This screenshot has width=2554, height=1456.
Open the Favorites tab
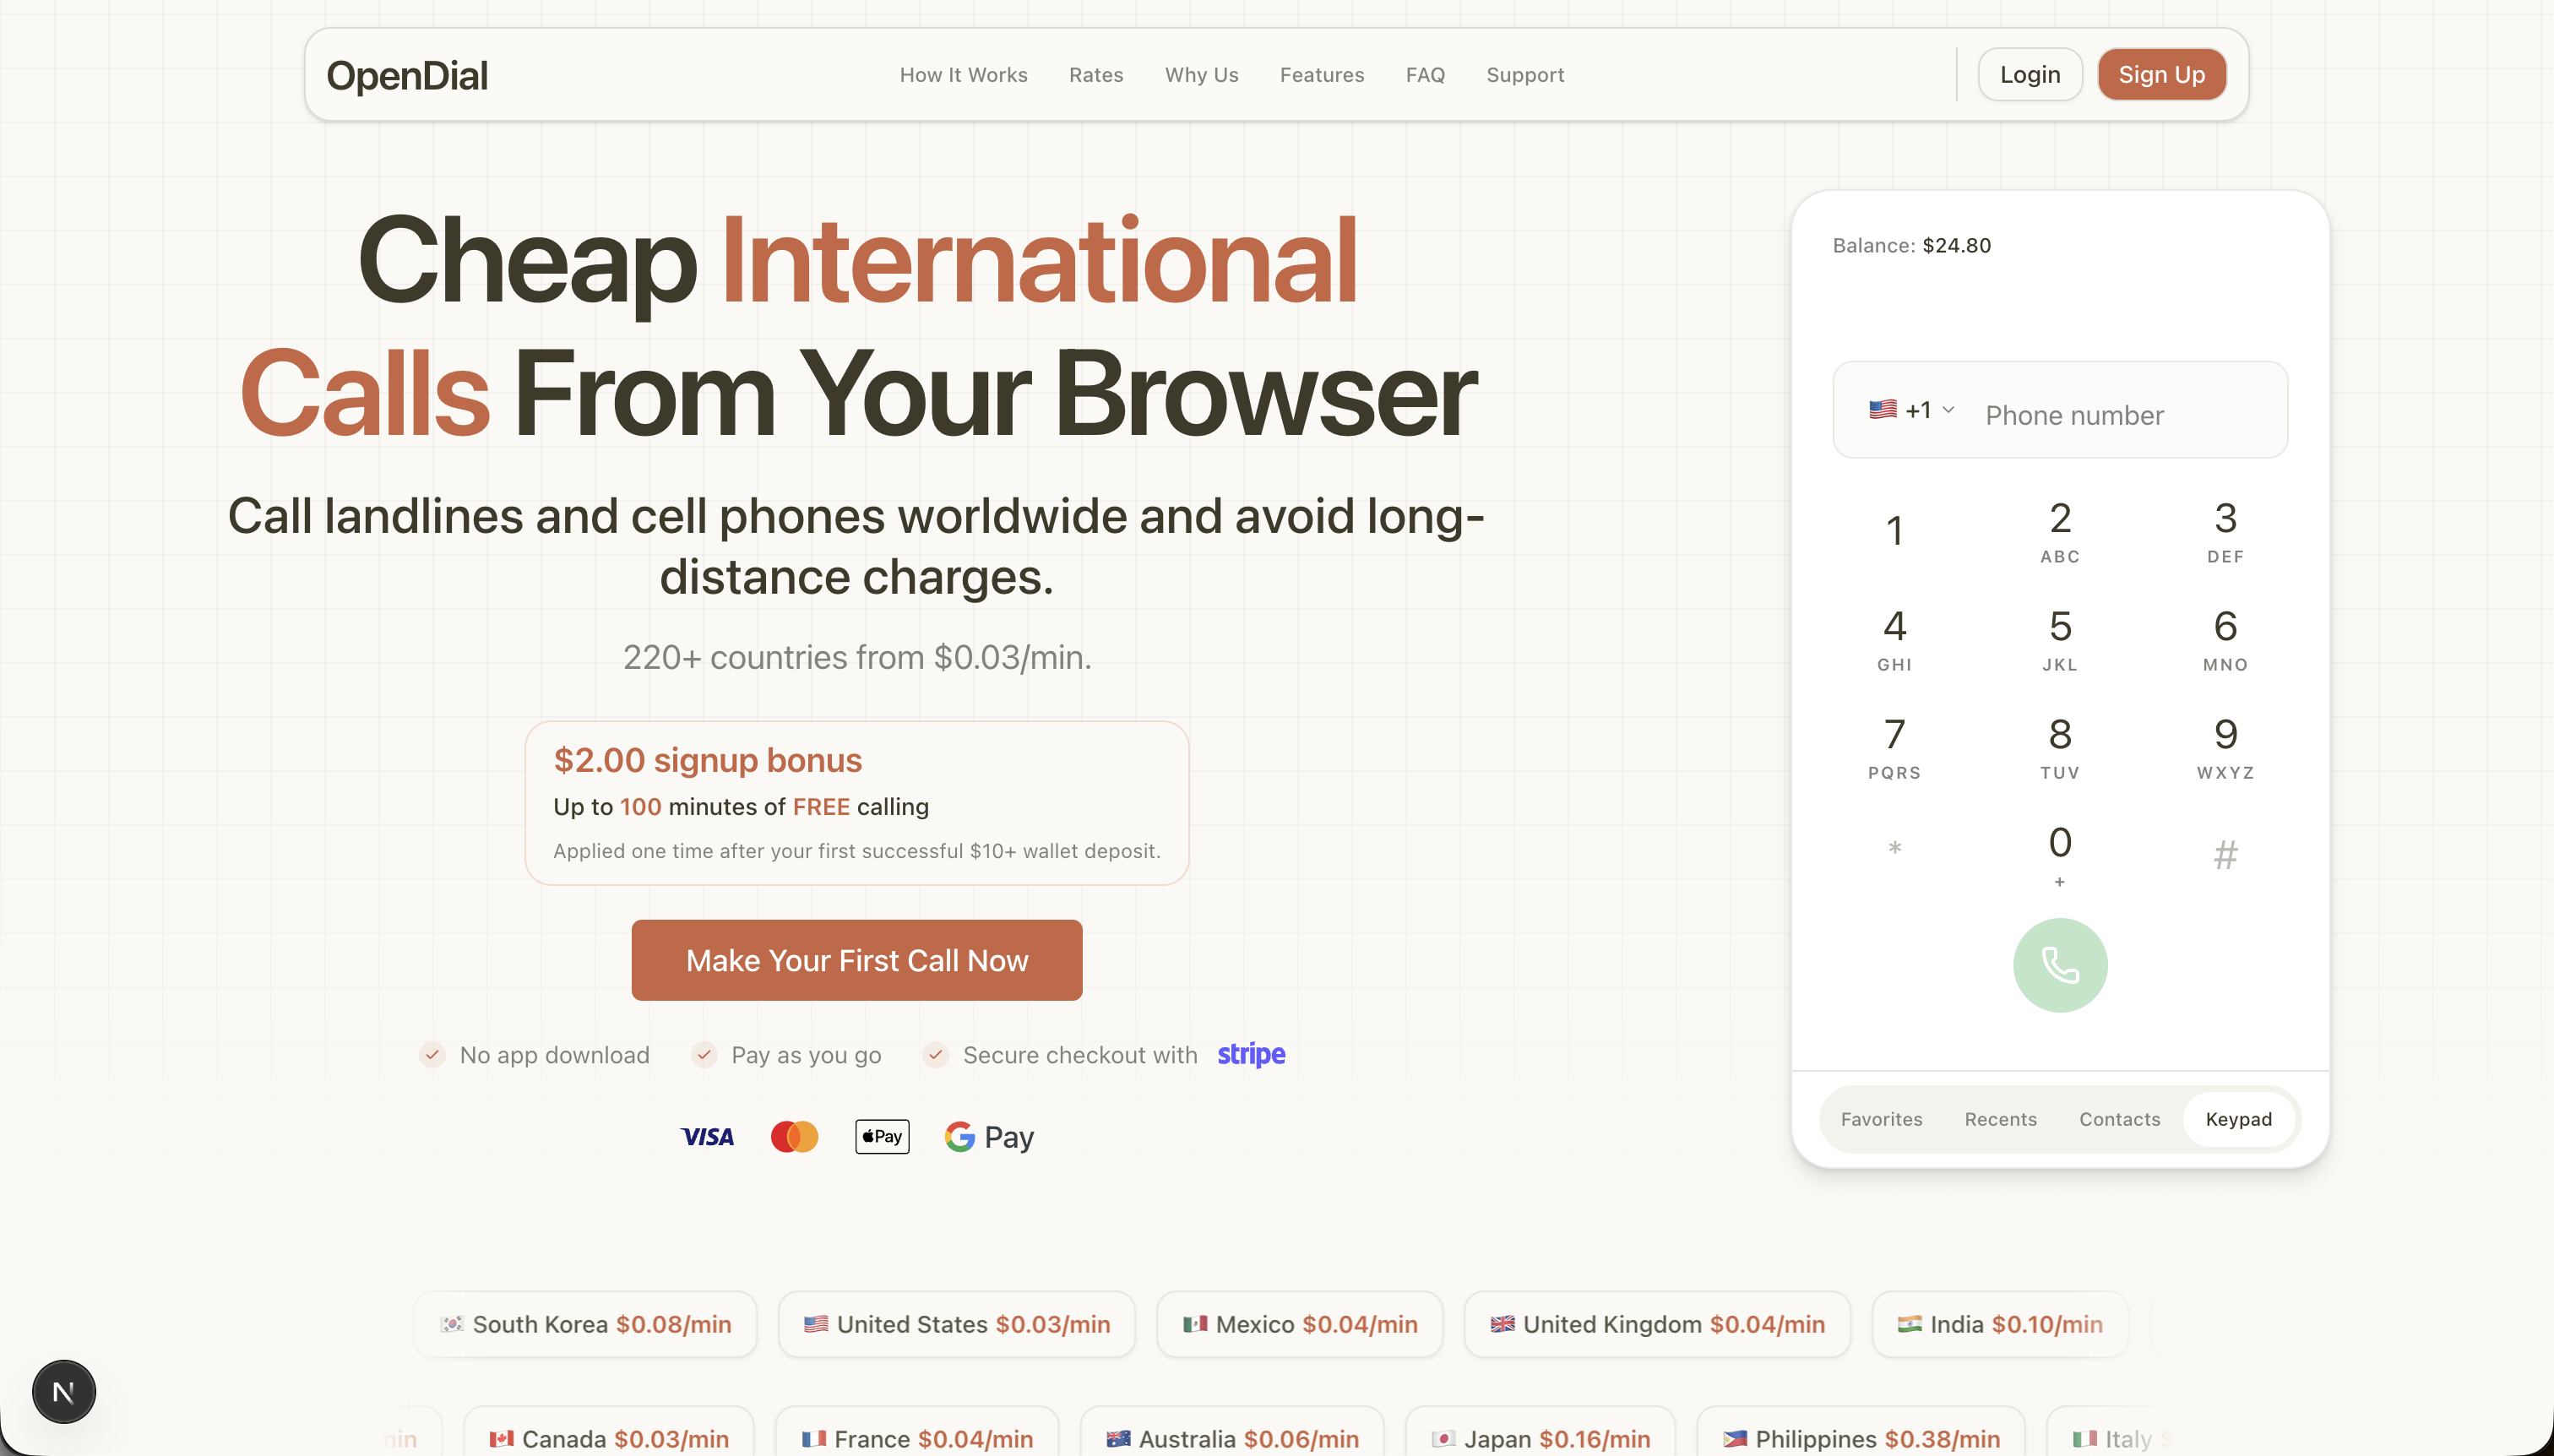click(x=1881, y=1119)
